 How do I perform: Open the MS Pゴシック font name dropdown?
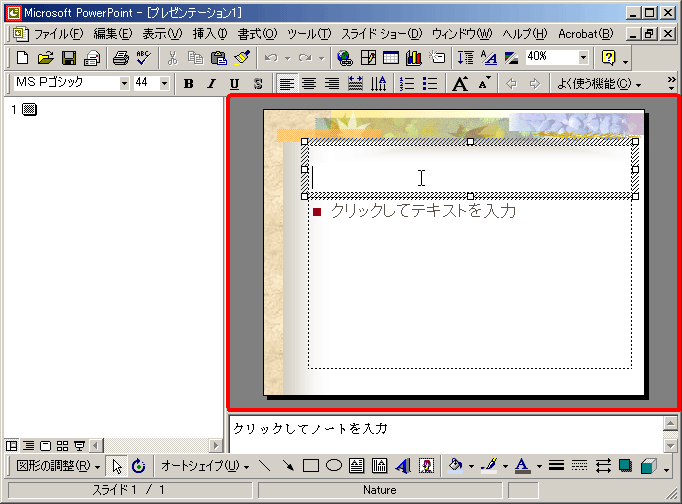coord(124,83)
